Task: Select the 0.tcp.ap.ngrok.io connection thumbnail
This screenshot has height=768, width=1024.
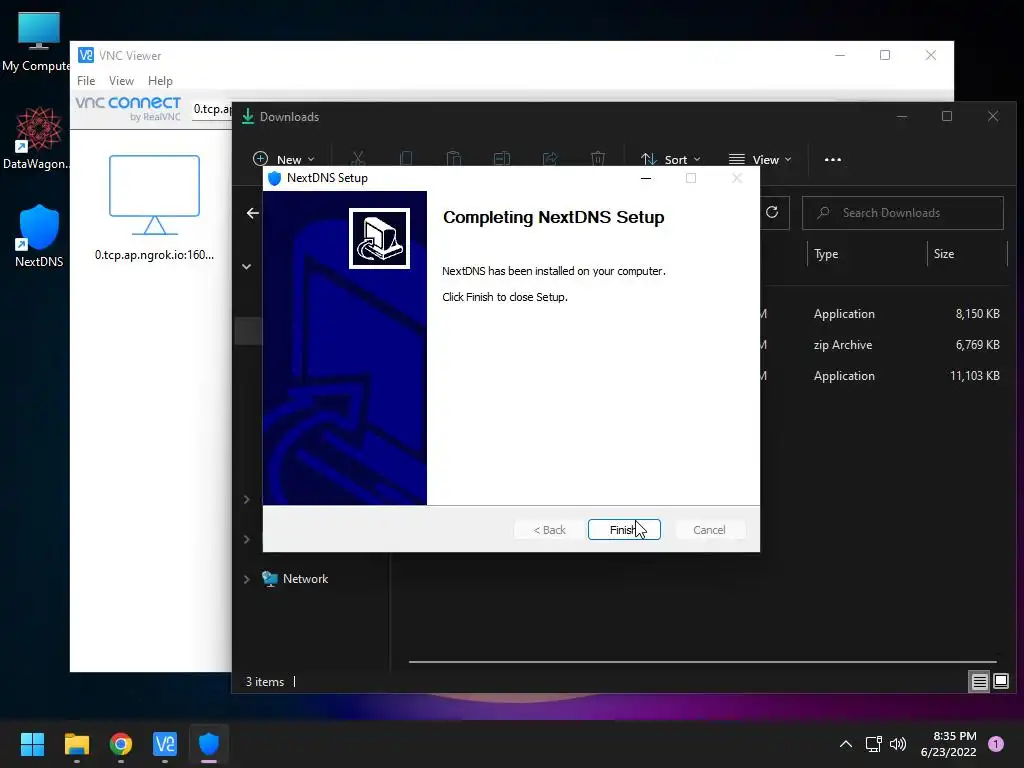Action: pyautogui.click(x=154, y=208)
